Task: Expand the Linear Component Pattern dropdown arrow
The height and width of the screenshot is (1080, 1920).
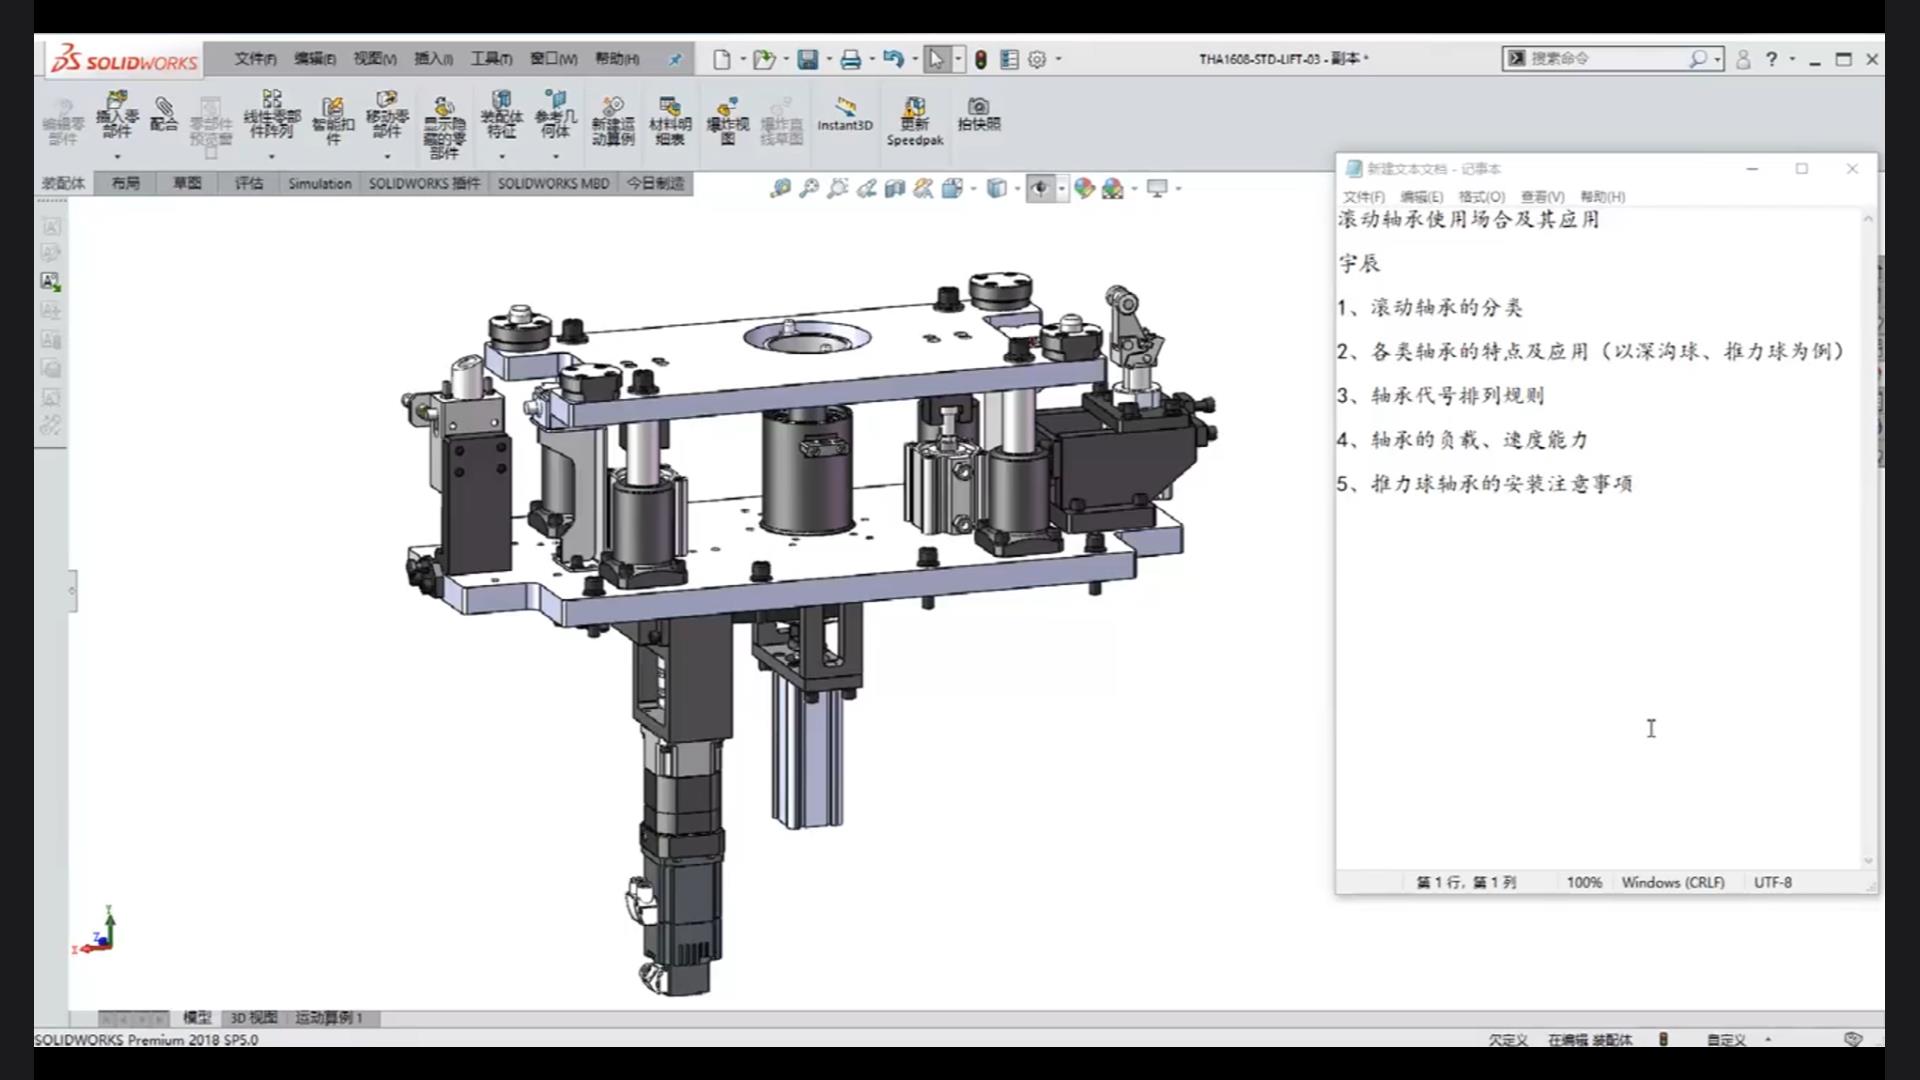Action: (271, 157)
